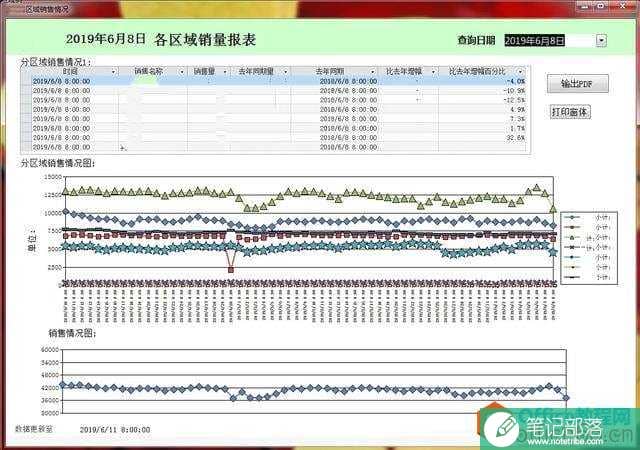Click the 销售情况图: label above the lower chart
Viewport: 640px width, 450px height.
(x=72, y=333)
